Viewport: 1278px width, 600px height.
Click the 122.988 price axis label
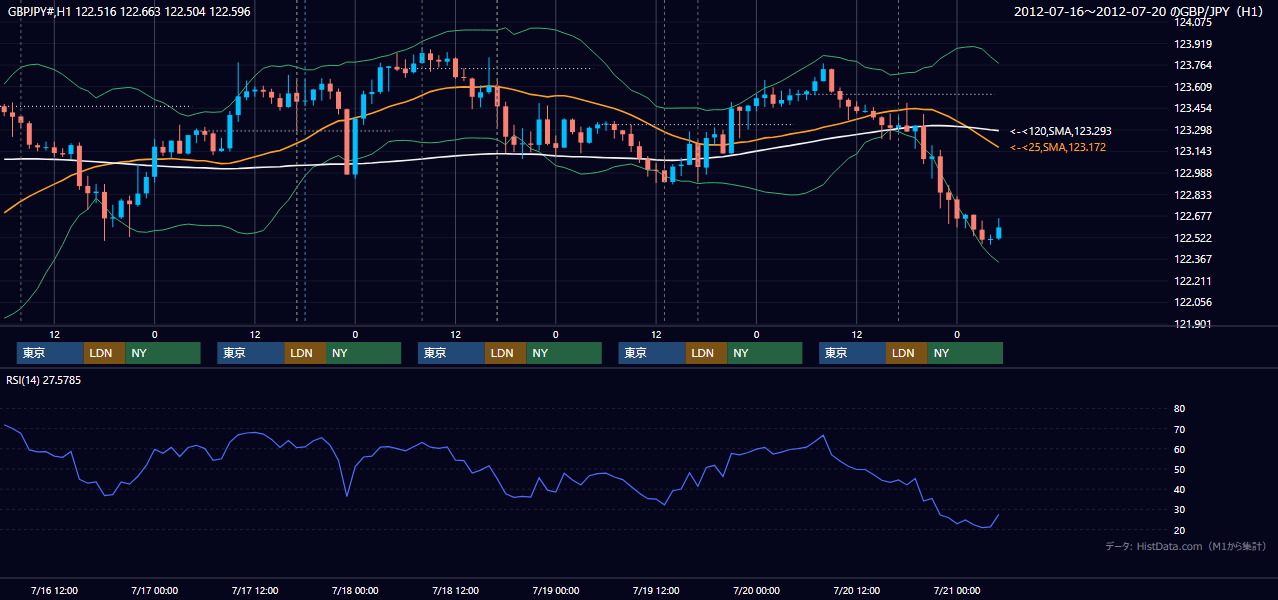[x=1193, y=173]
